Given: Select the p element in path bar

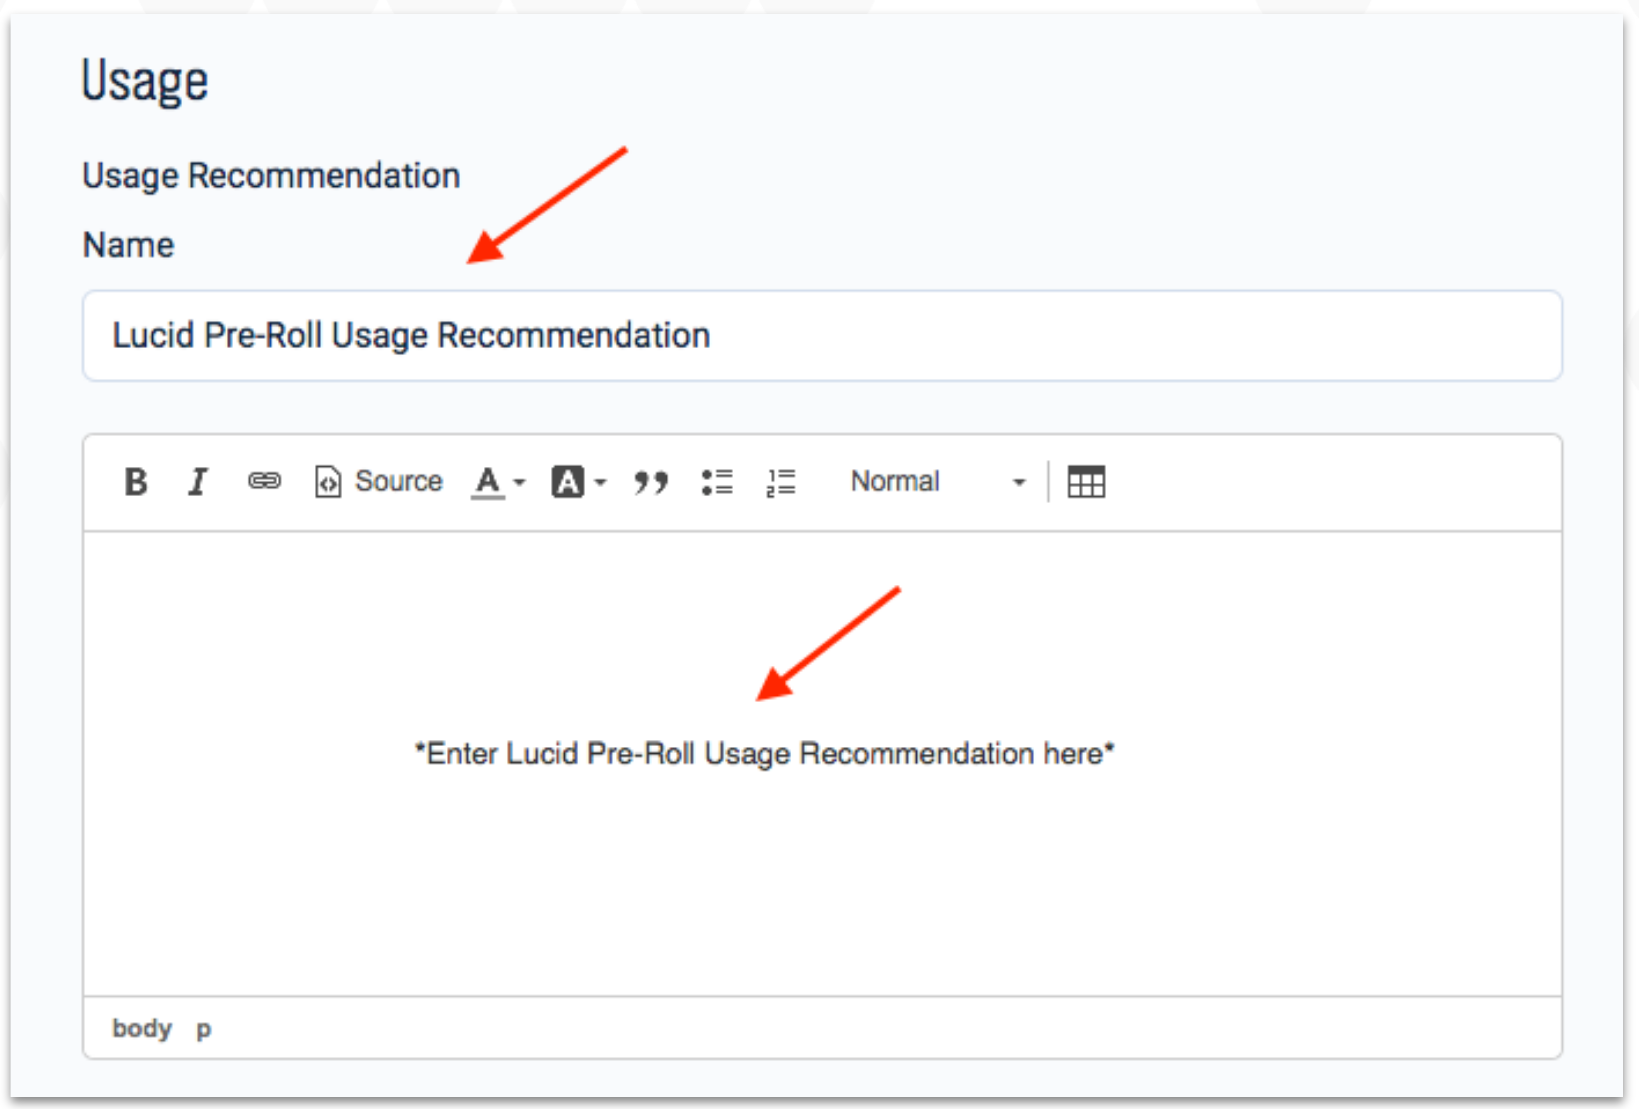Looking at the screenshot, I should [x=204, y=1029].
